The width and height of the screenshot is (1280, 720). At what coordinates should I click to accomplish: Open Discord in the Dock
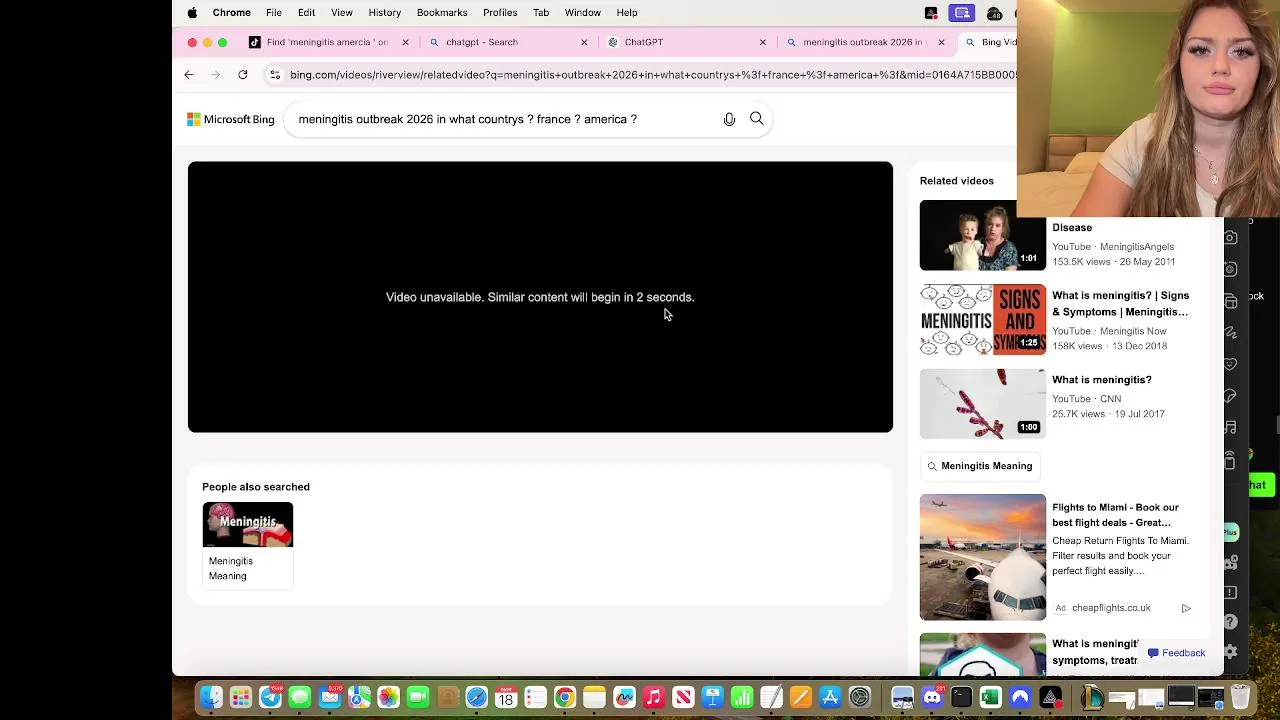click(x=932, y=697)
